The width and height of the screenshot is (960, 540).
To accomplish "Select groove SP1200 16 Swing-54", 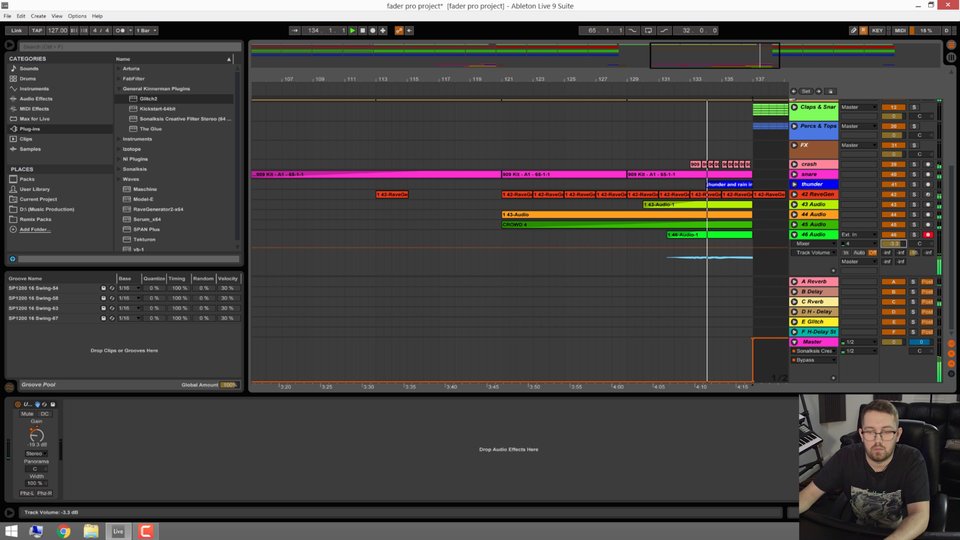I will 34,288.
